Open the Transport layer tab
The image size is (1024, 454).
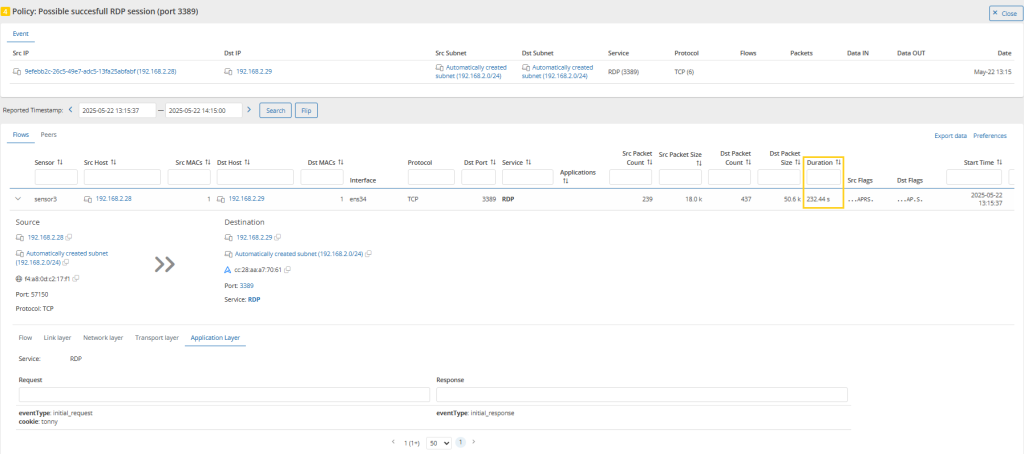(156, 338)
